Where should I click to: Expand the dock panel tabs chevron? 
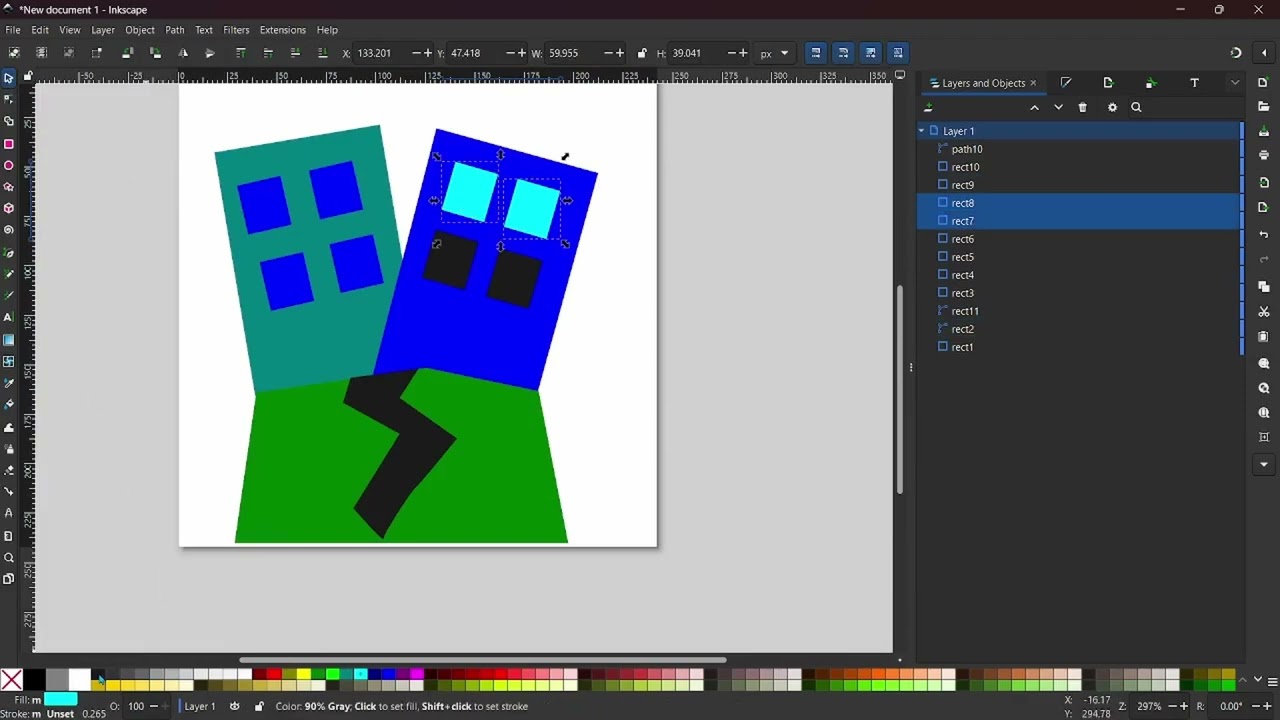click(x=1235, y=83)
